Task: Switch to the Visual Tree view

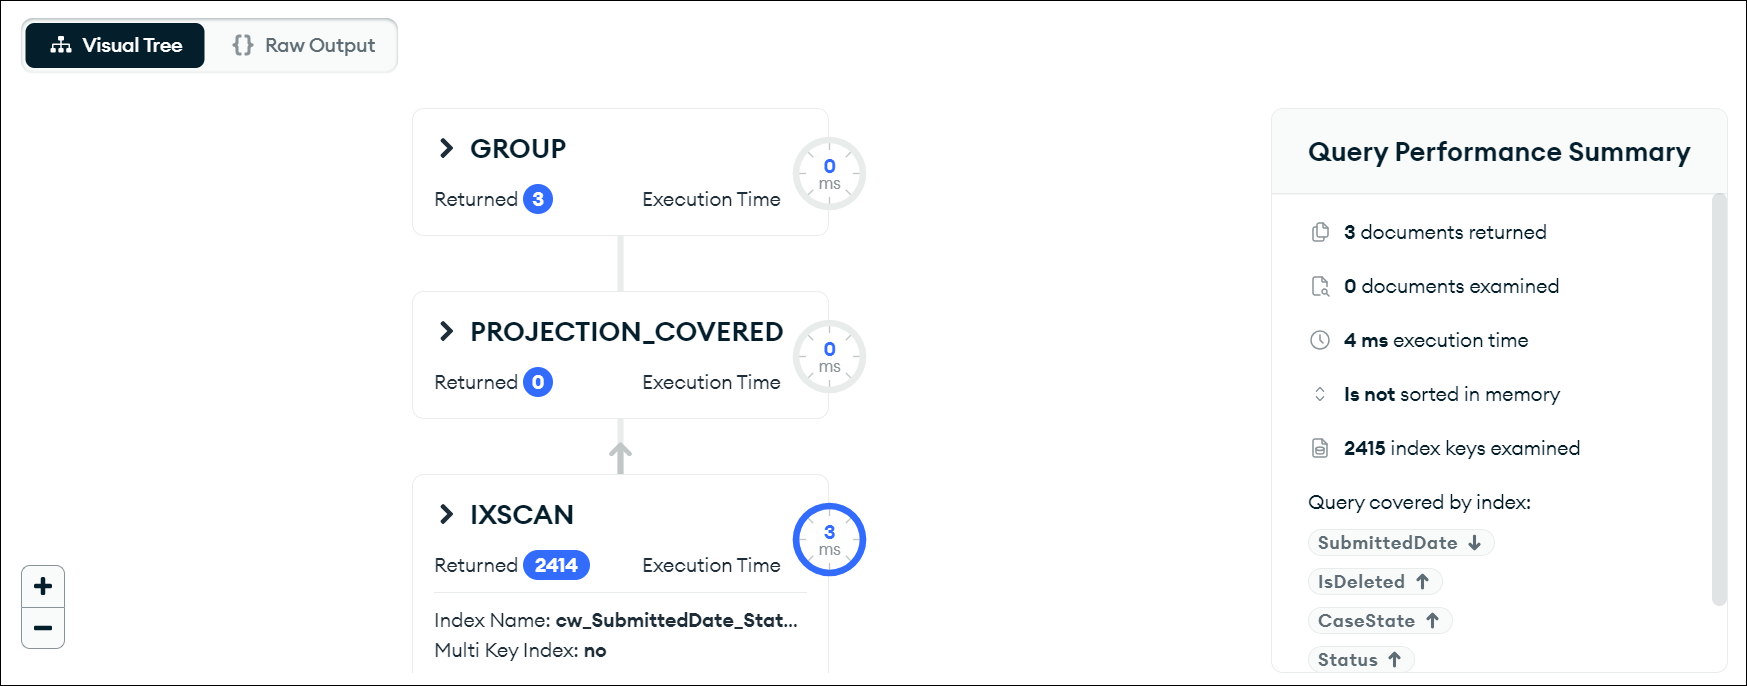Action: 115,45
